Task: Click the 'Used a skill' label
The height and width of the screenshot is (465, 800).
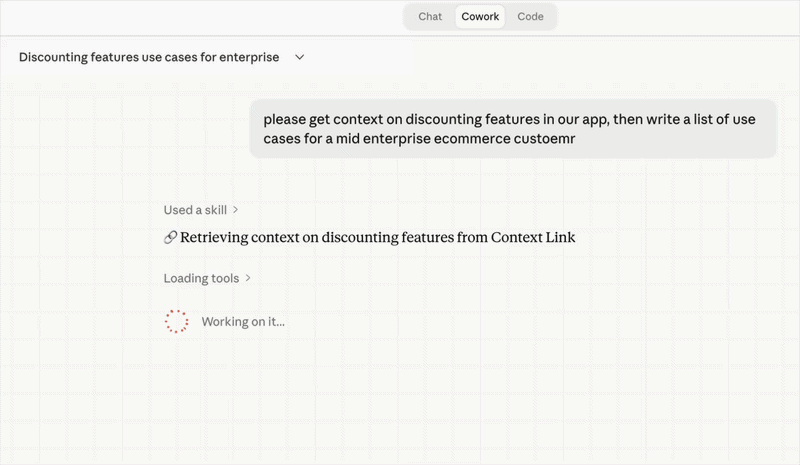Action: tap(195, 210)
